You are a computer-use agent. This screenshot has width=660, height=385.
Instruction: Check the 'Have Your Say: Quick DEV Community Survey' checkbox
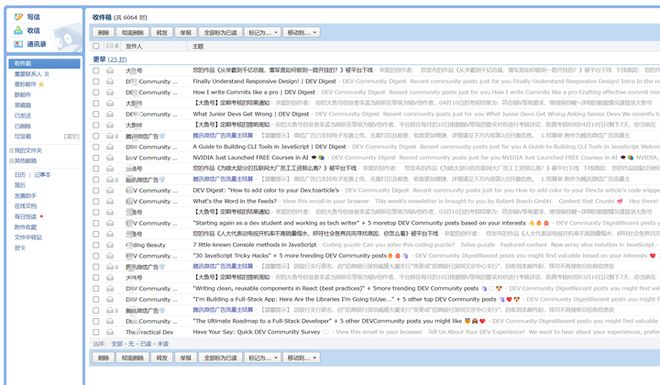pyautogui.click(x=96, y=332)
